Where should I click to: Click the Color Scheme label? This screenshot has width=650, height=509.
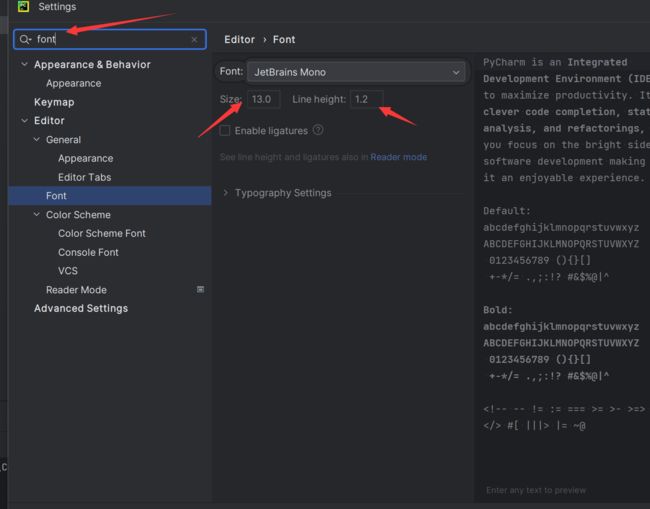[x=78, y=215]
